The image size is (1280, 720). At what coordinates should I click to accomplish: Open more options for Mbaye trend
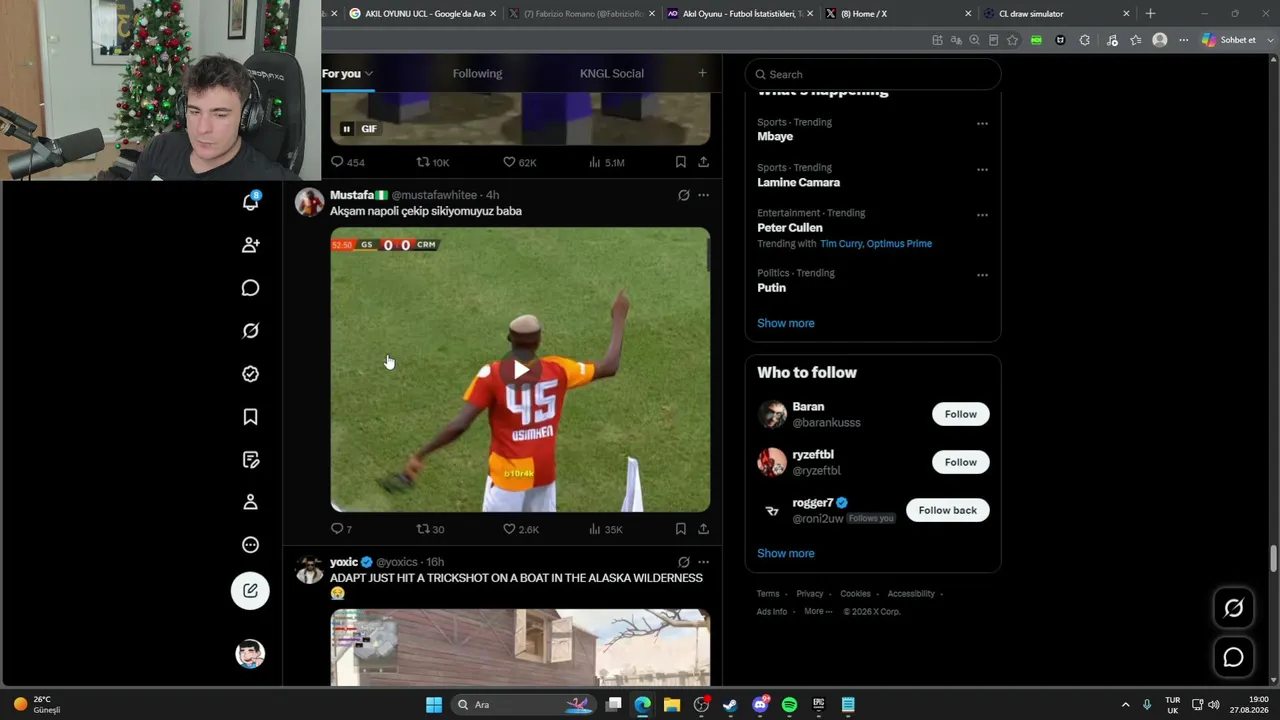click(982, 124)
